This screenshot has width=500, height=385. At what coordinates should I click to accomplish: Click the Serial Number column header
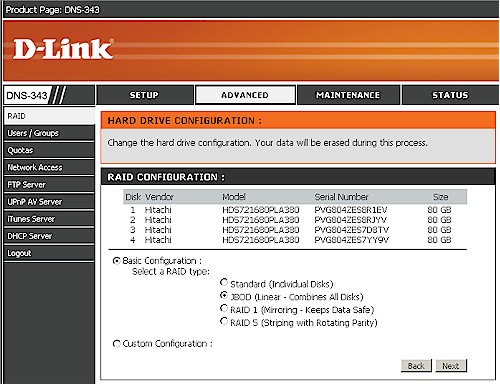tap(342, 197)
